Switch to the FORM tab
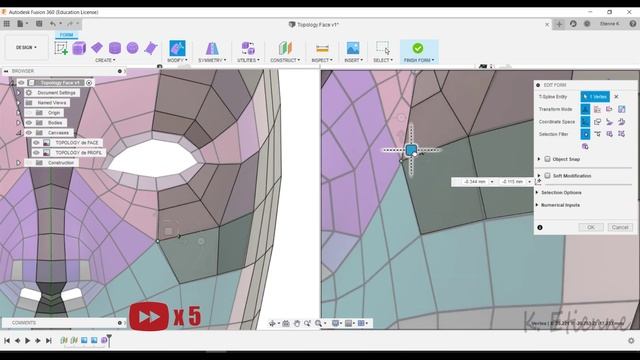This screenshot has width=640, height=360. [x=66, y=35]
